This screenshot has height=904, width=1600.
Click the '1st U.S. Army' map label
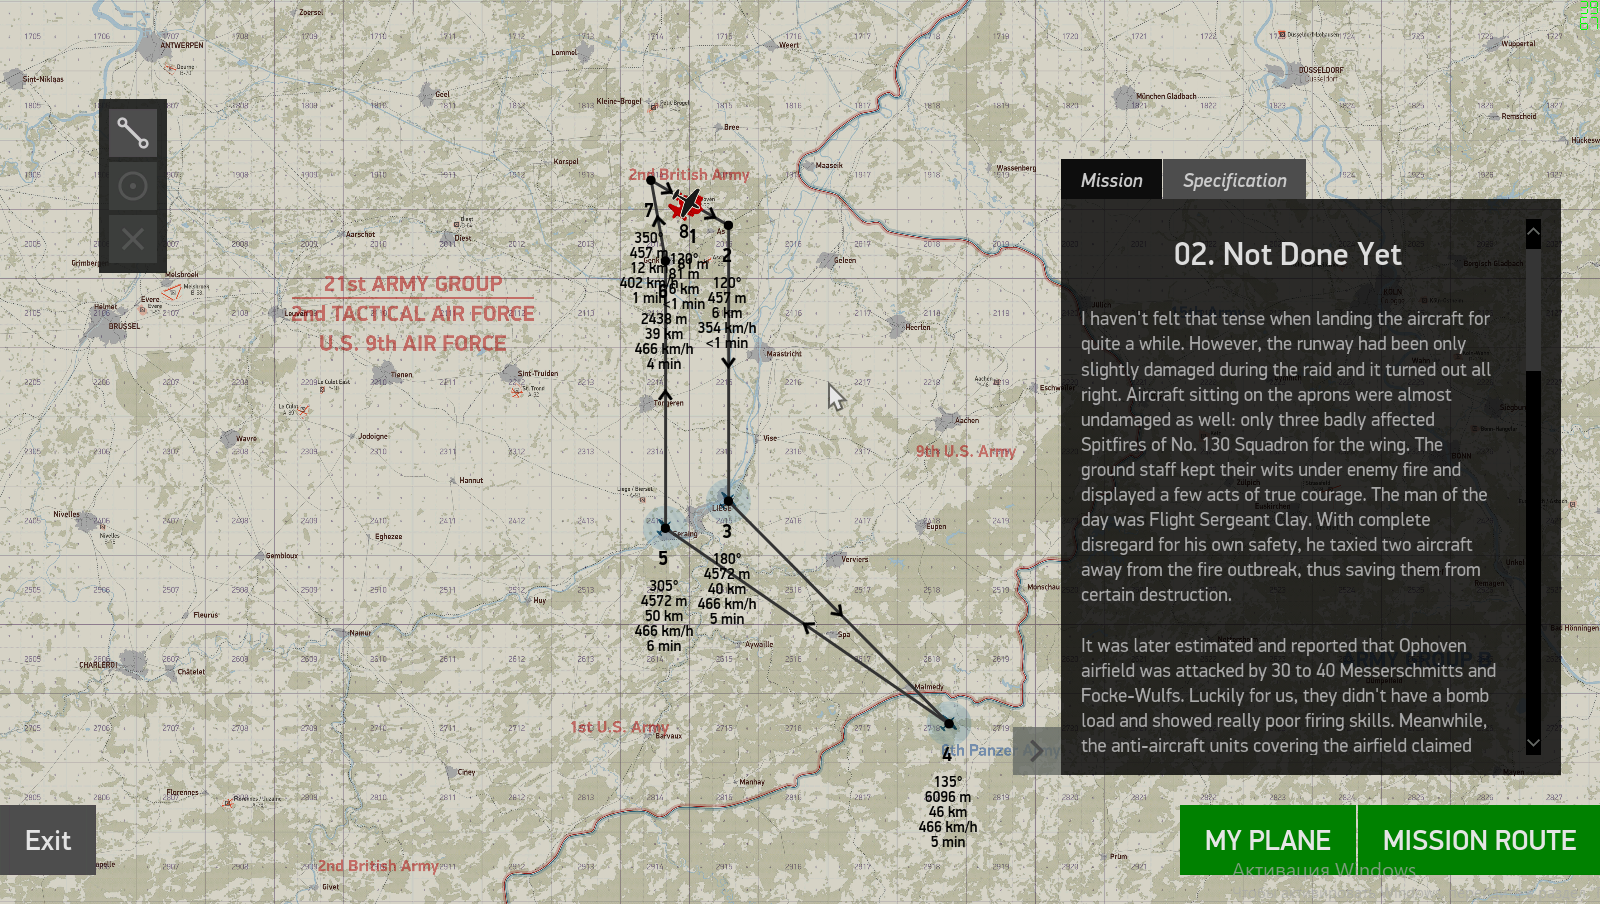coord(619,727)
